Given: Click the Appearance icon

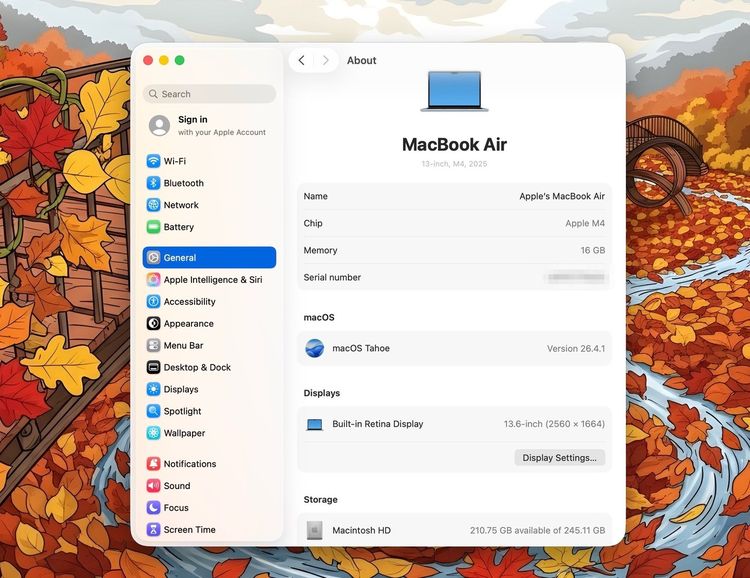Looking at the screenshot, I should coord(153,323).
